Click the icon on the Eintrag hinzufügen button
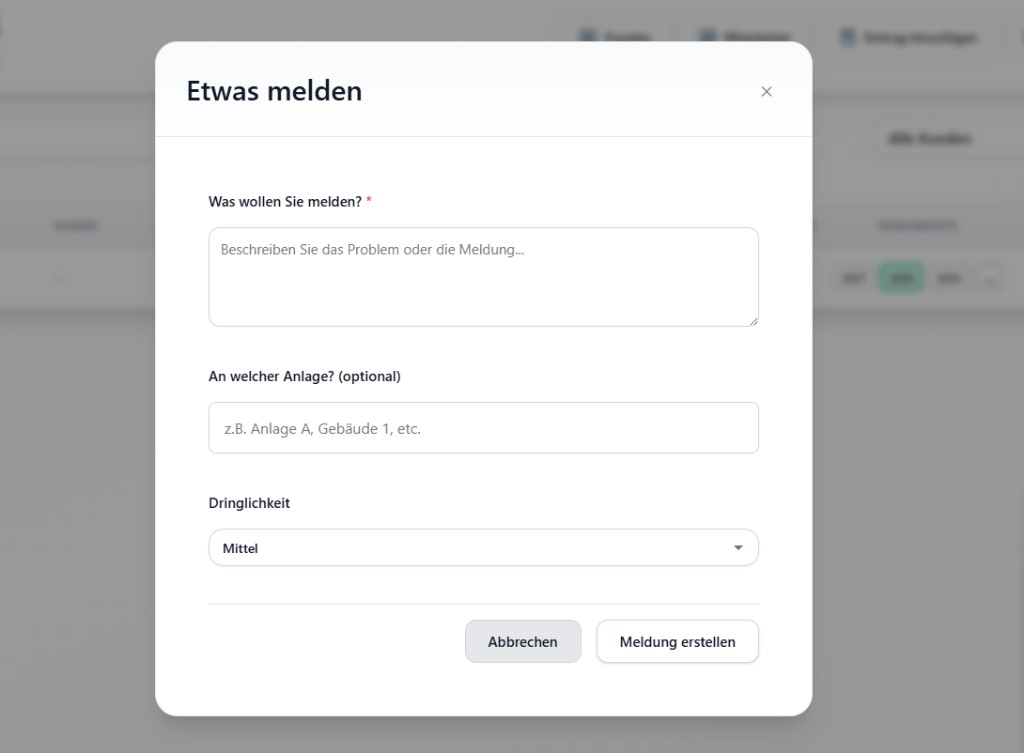The height and width of the screenshot is (753, 1024). coord(849,36)
